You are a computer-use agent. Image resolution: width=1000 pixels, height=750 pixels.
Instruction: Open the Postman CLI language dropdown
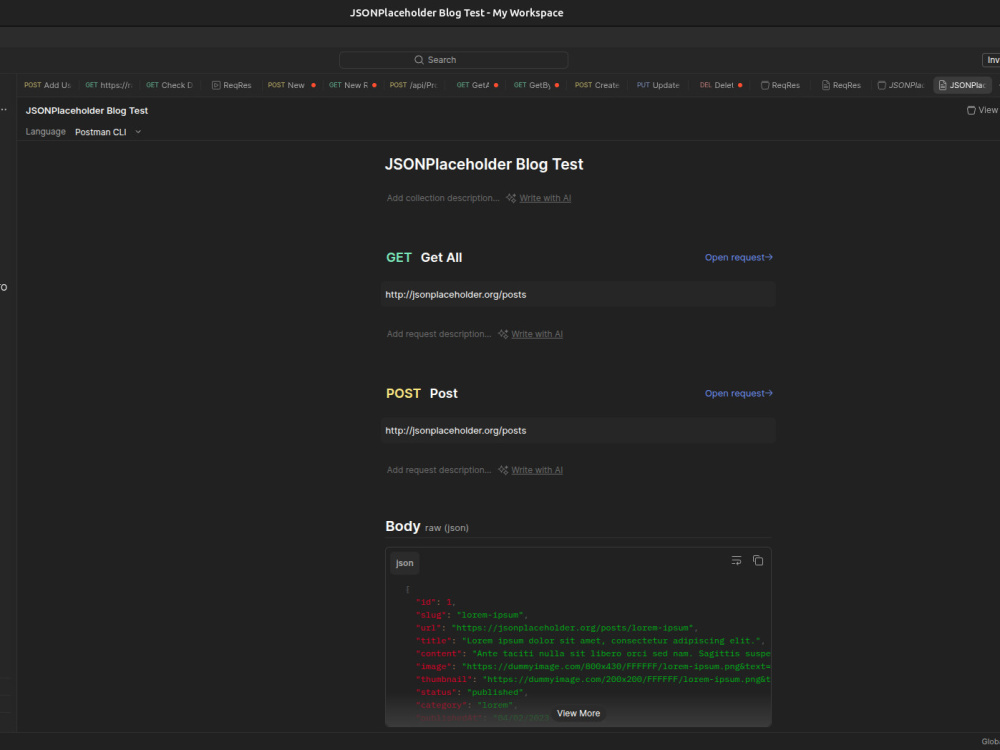(x=108, y=132)
